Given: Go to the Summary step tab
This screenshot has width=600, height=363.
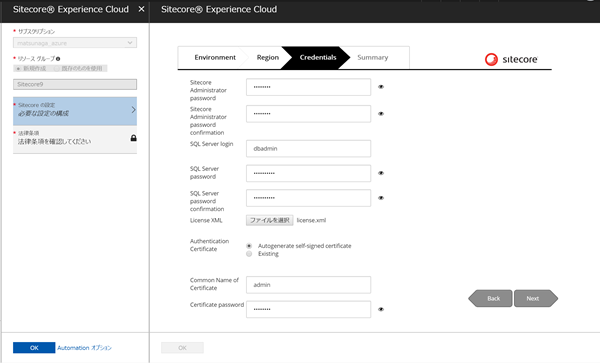Looking at the screenshot, I should pos(373,57).
